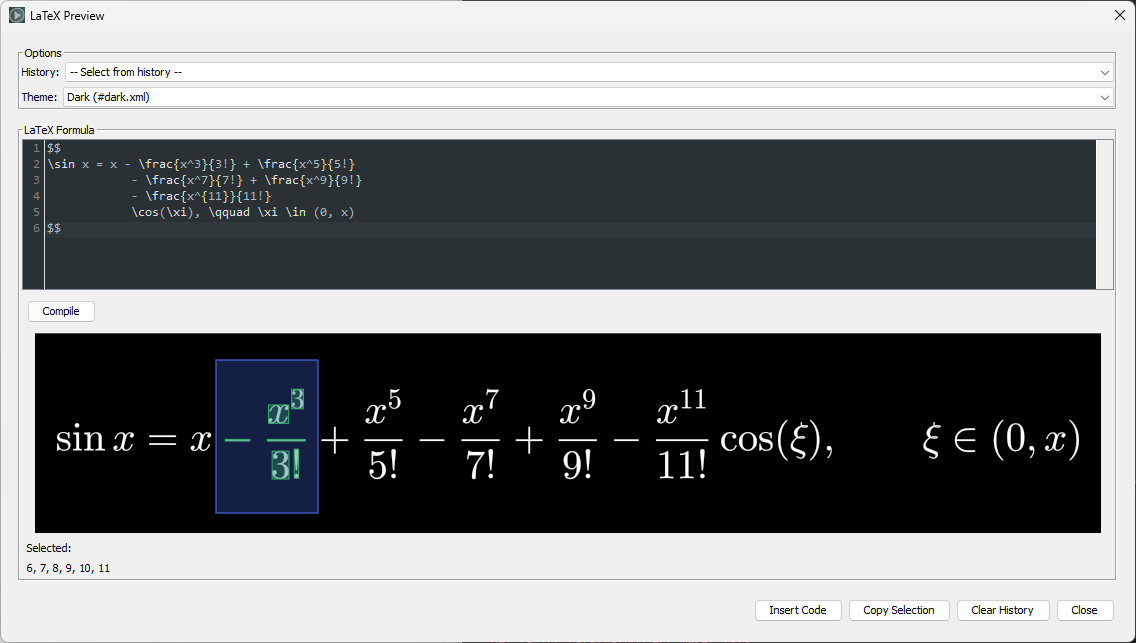Image resolution: width=1136 pixels, height=643 pixels.
Task: Select the x¹¹/11! fraction in preview
Action: pos(681,437)
